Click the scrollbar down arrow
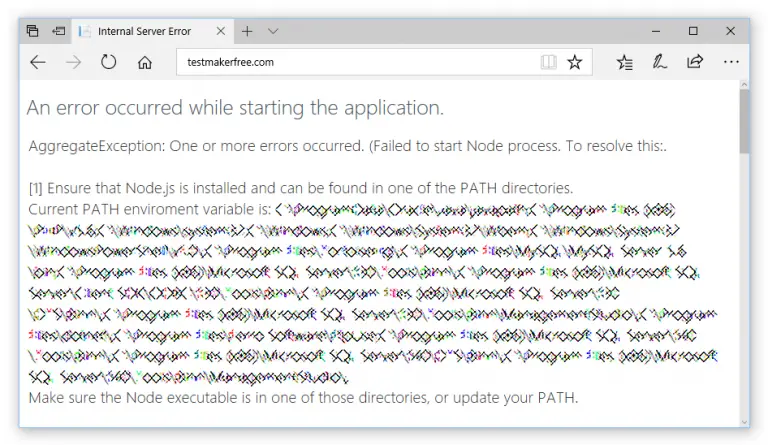Image resolution: width=768 pixels, height=445 pixels. tap(744, 419)
